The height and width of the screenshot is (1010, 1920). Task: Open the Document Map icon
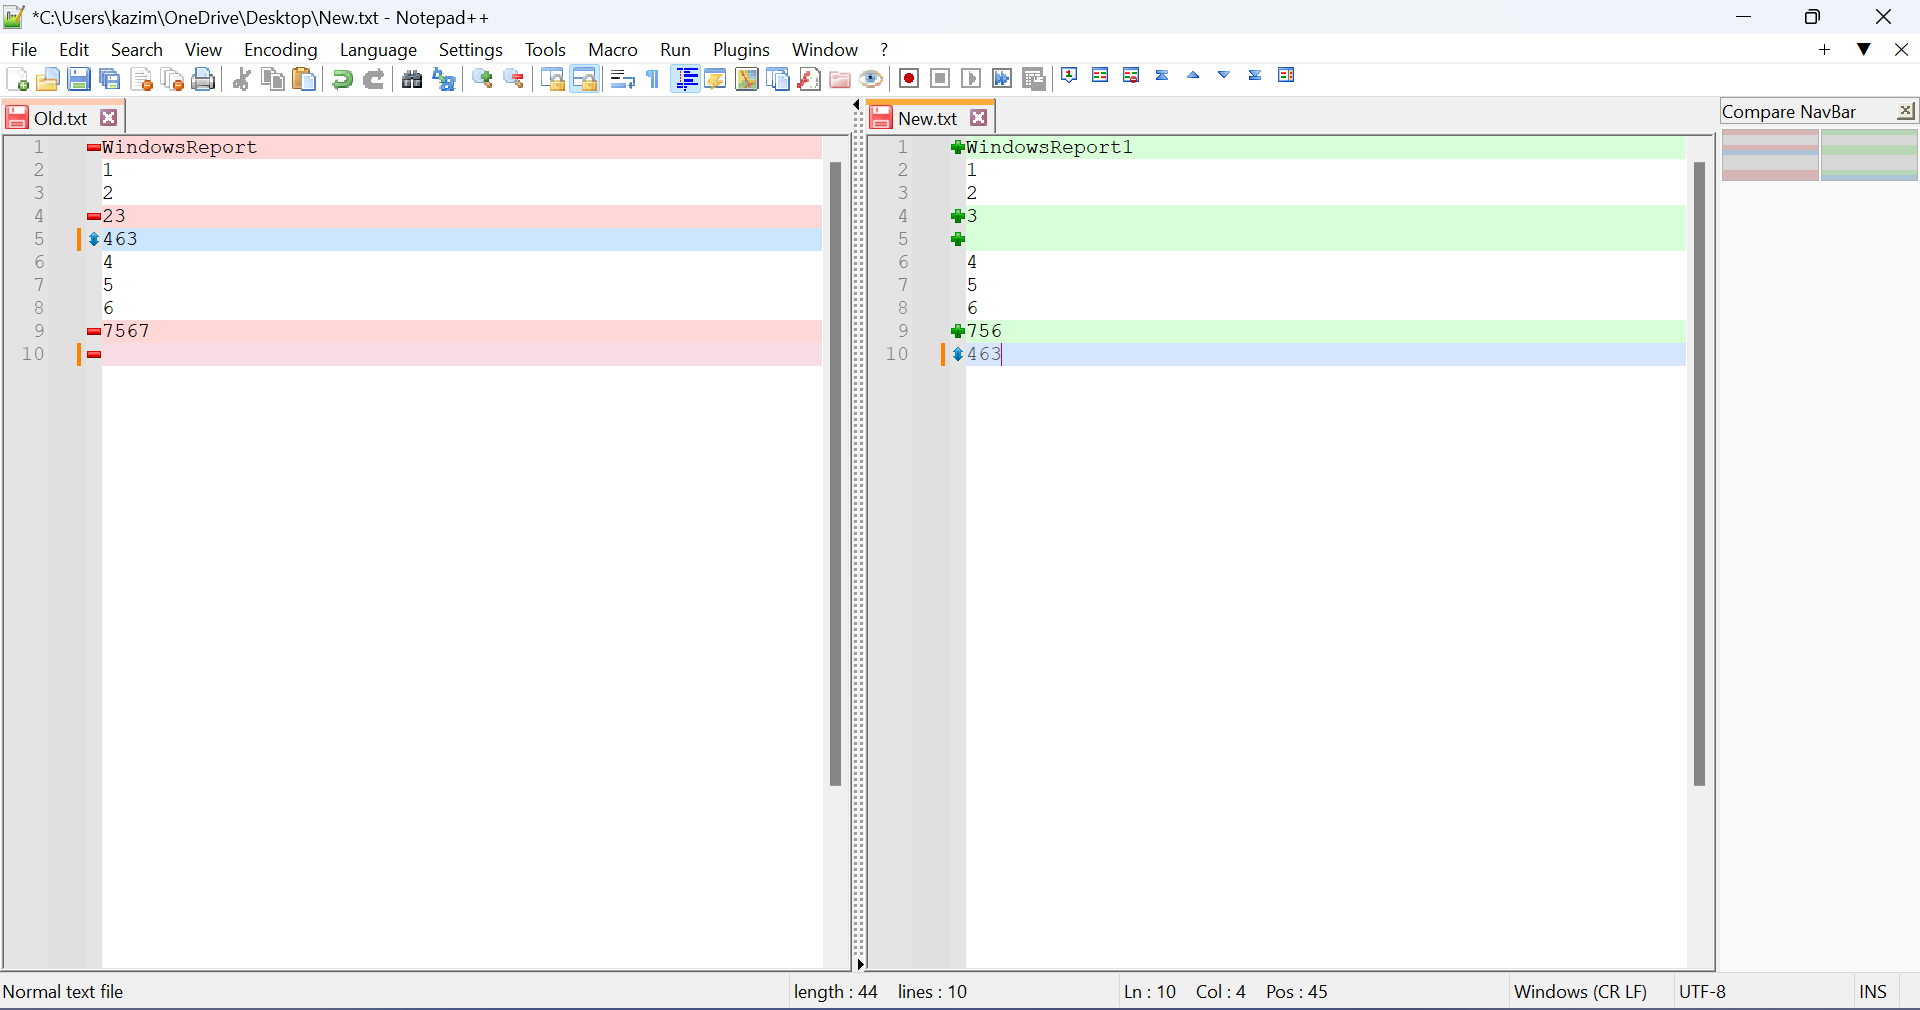coord(746,79)
